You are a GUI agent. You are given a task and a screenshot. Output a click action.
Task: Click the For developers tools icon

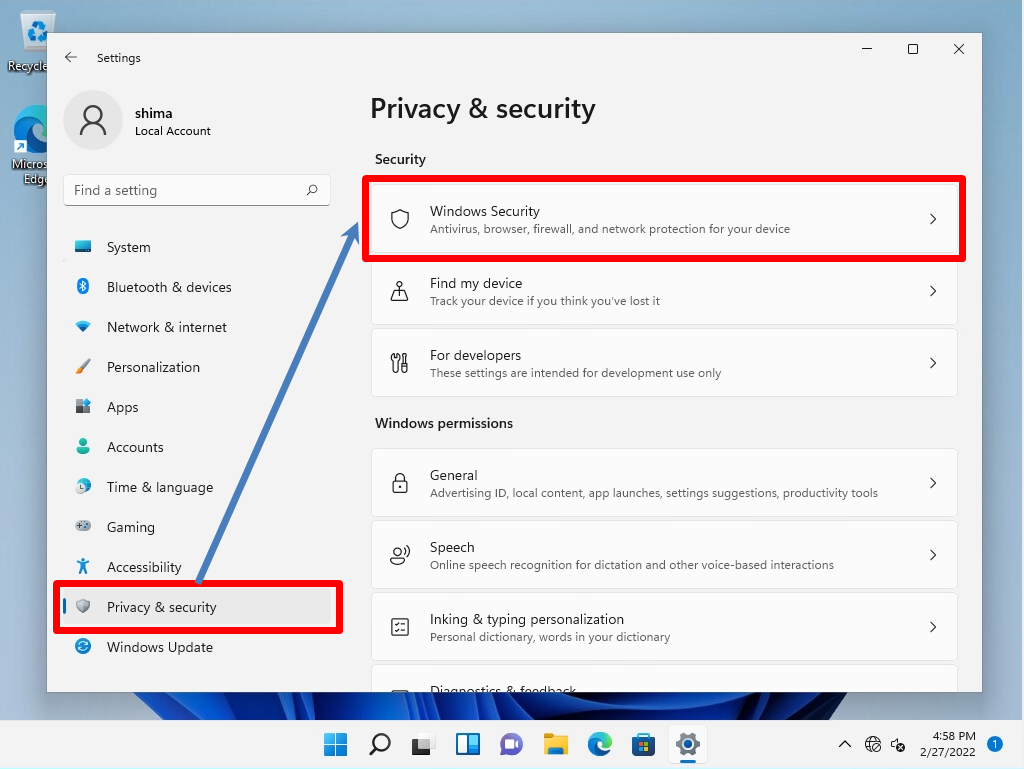click(400, 363)
